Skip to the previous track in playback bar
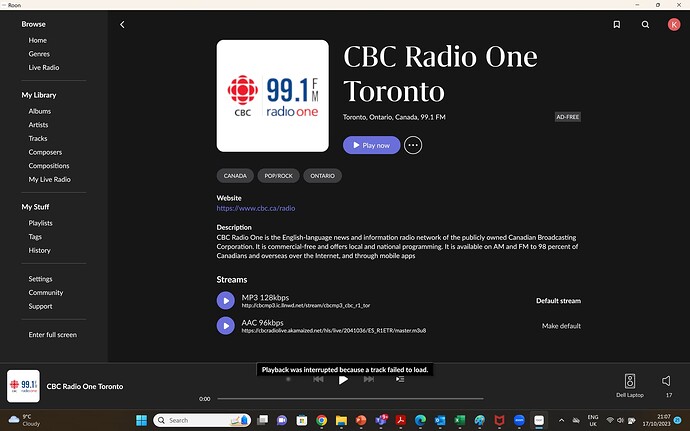This screenshot has height=431, width=690. click(x=318, y=379)
